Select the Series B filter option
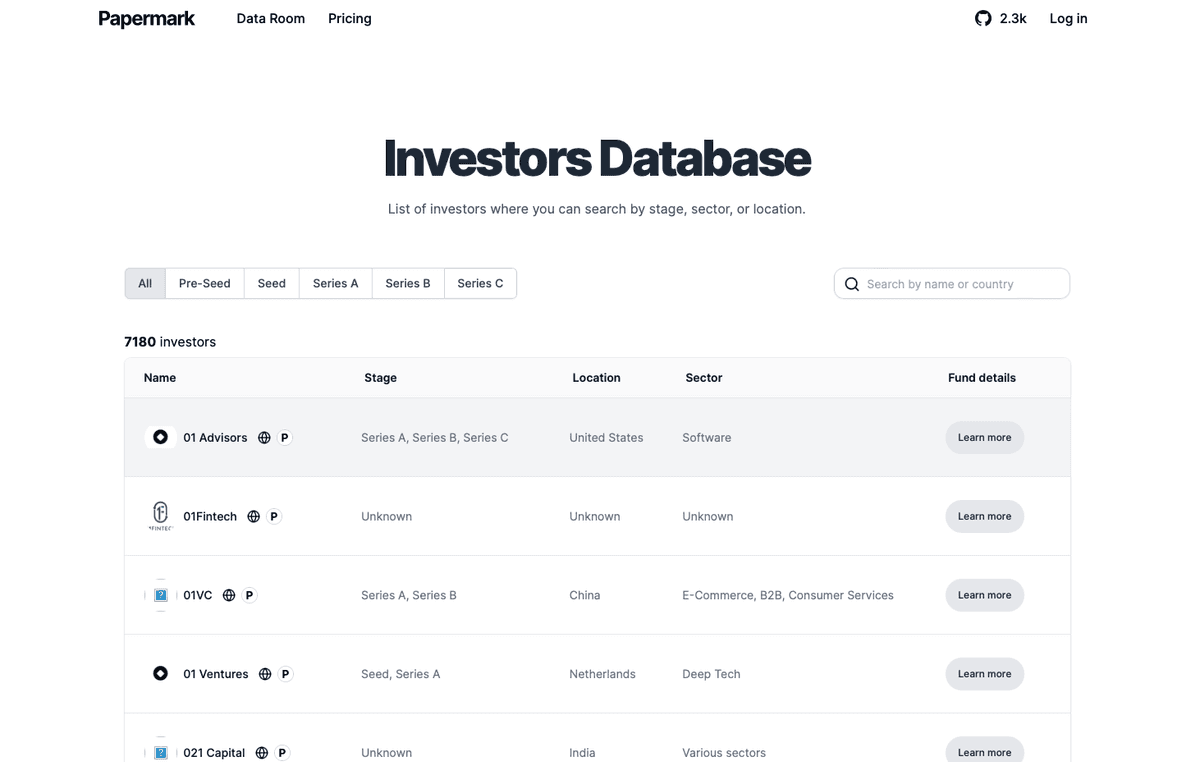The height and width of the screenshot is (762, 1200). click(407, 283)
